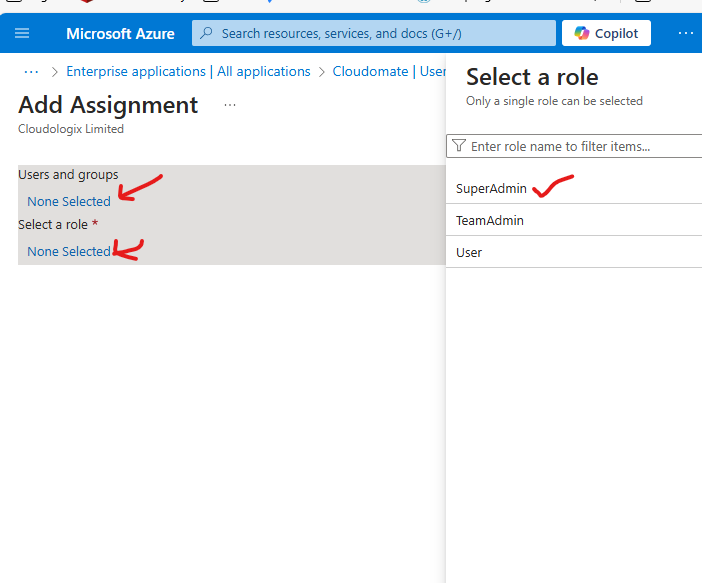
Task: Open Copilot
Action: coord(606,33)
